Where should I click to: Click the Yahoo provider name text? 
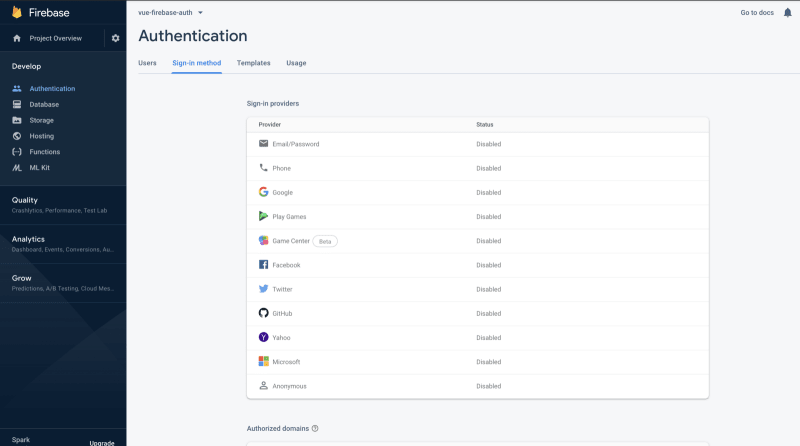point(281,337)
